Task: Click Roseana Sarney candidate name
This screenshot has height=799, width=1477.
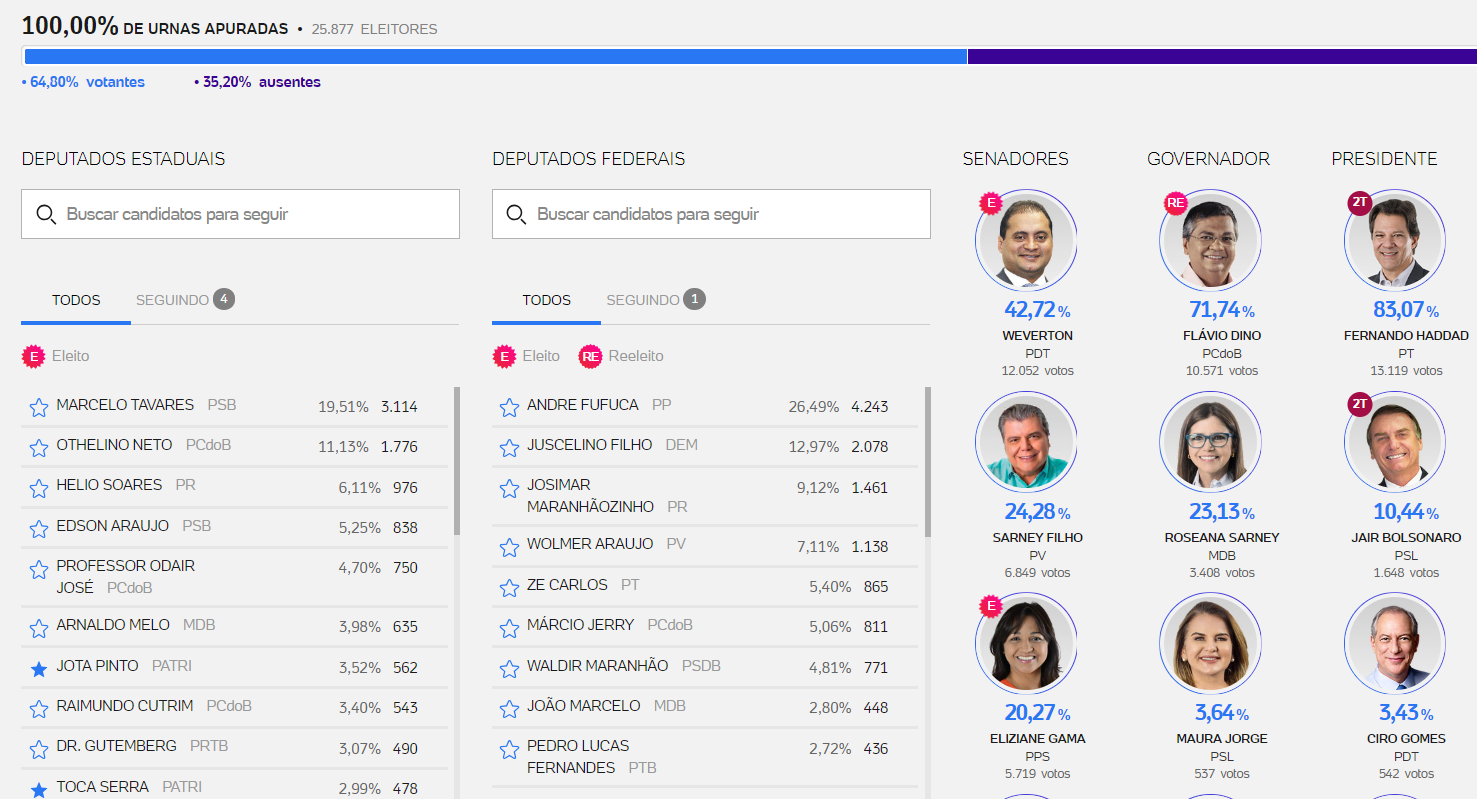Action: [1221, 537]
